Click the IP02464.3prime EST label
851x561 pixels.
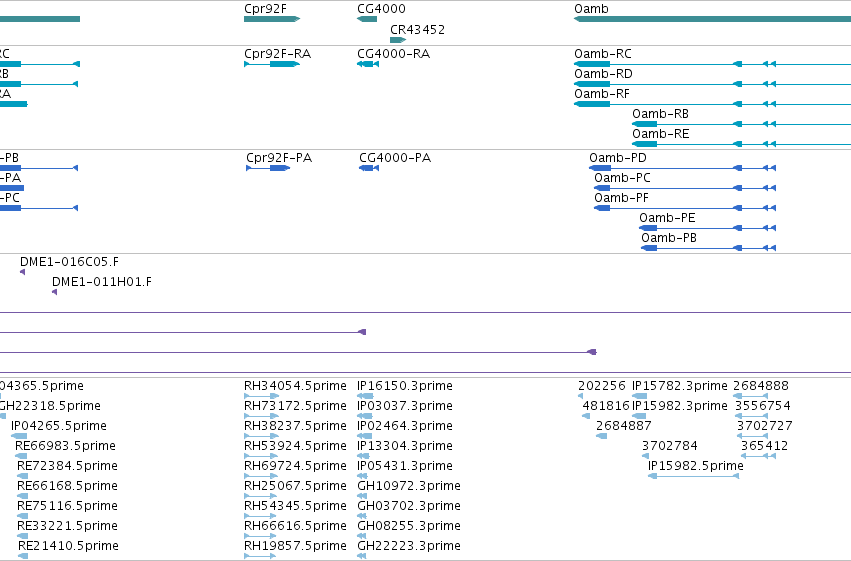(405, 426)
